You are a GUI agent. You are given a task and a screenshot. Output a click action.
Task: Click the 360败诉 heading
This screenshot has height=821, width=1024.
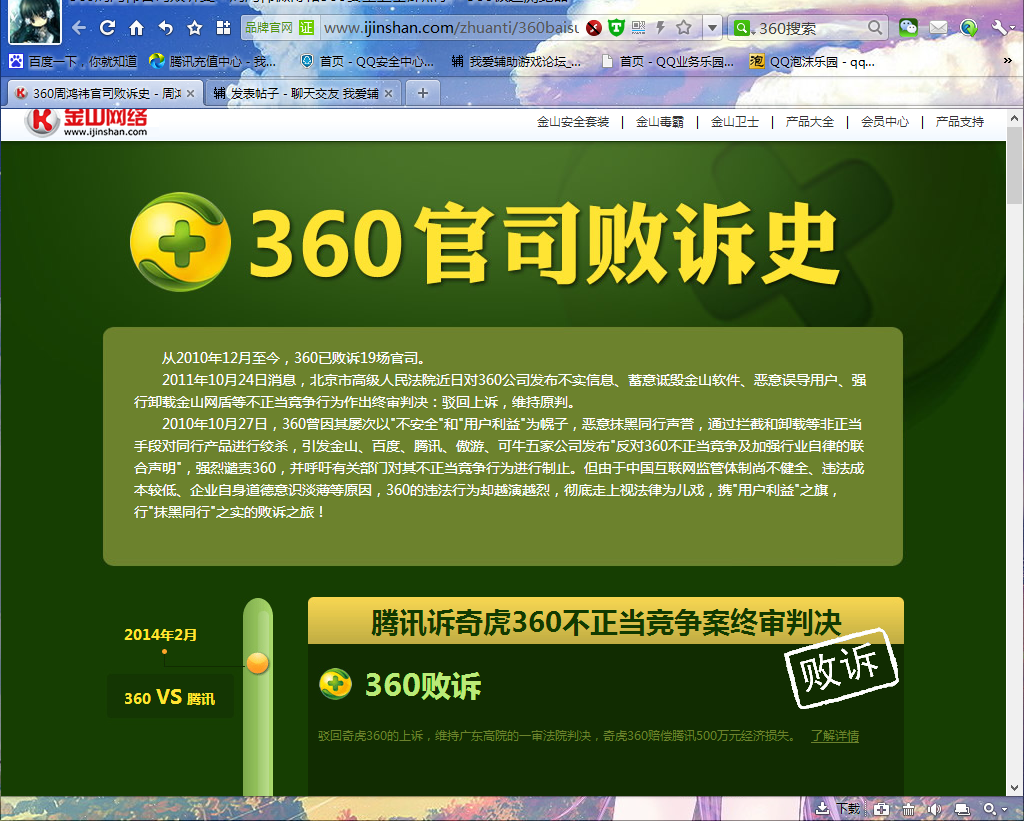423,685
